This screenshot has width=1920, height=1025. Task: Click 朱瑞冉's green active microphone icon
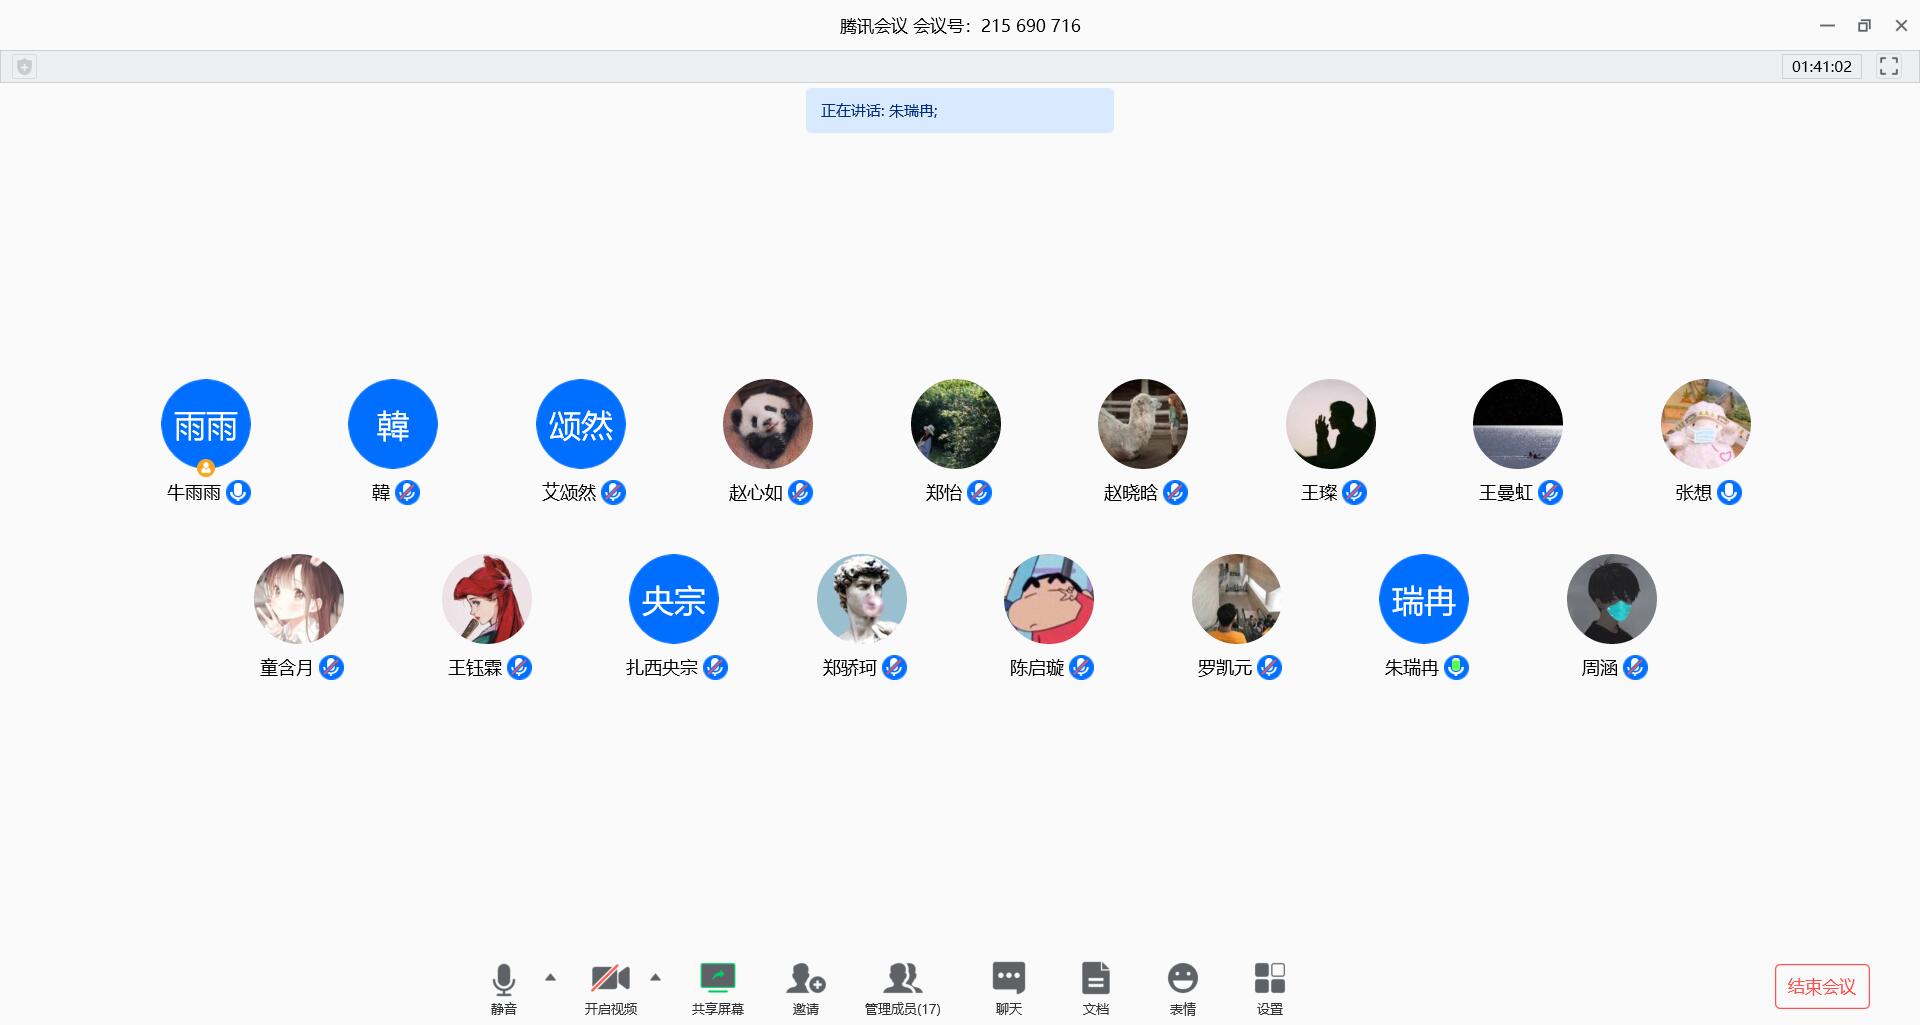1457,667
